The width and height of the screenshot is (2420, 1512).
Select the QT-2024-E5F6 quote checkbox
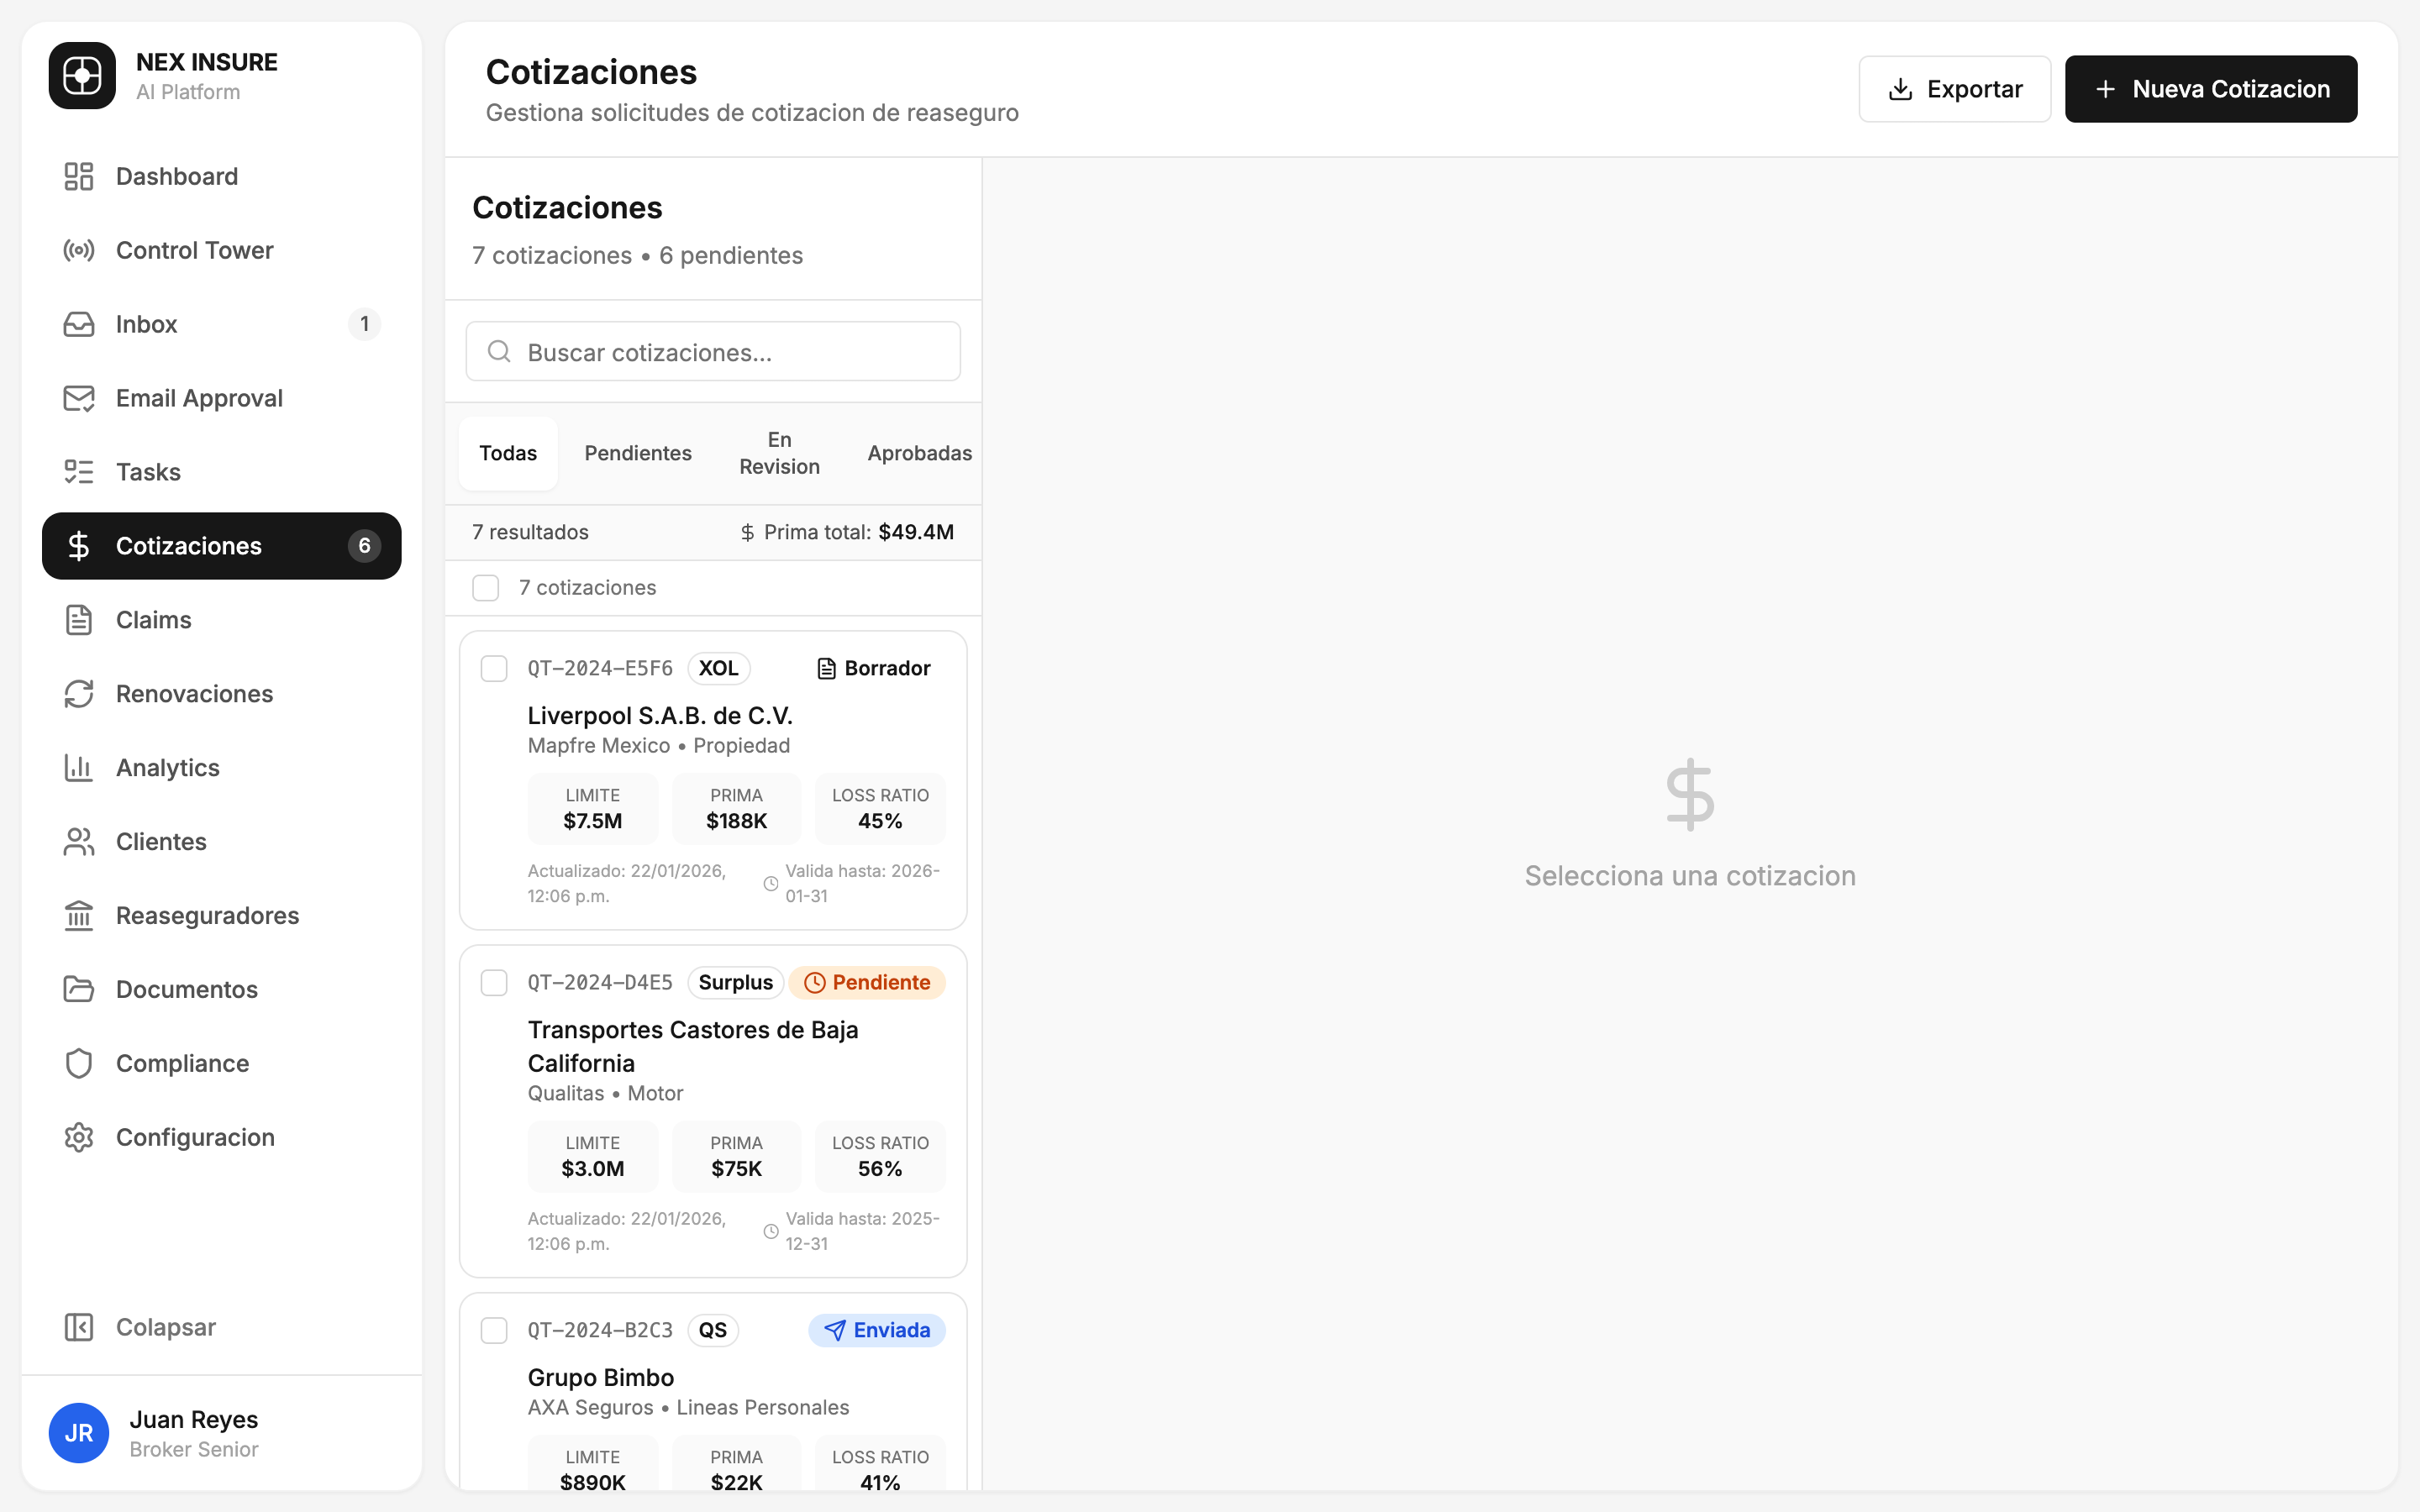pyautogui.click(x=494, y=668)
